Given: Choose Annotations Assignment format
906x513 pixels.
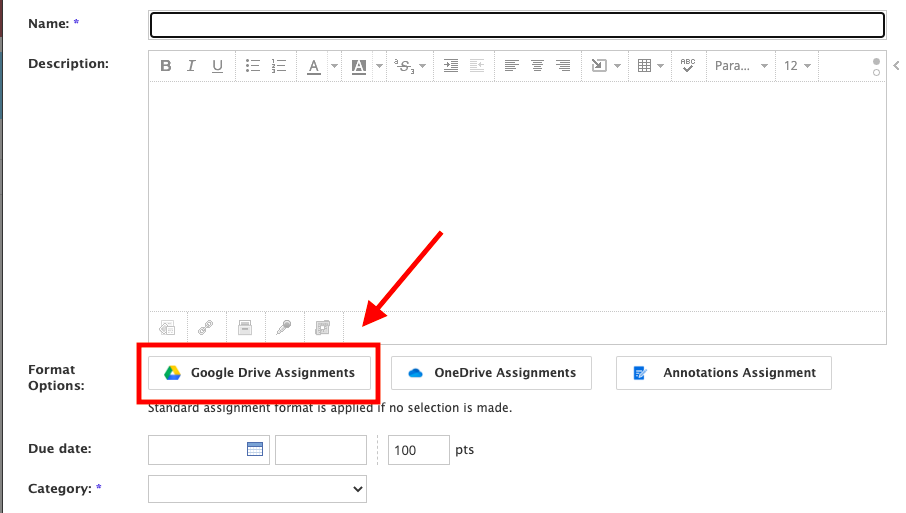Looking at the screenshot, I should 724,373.
